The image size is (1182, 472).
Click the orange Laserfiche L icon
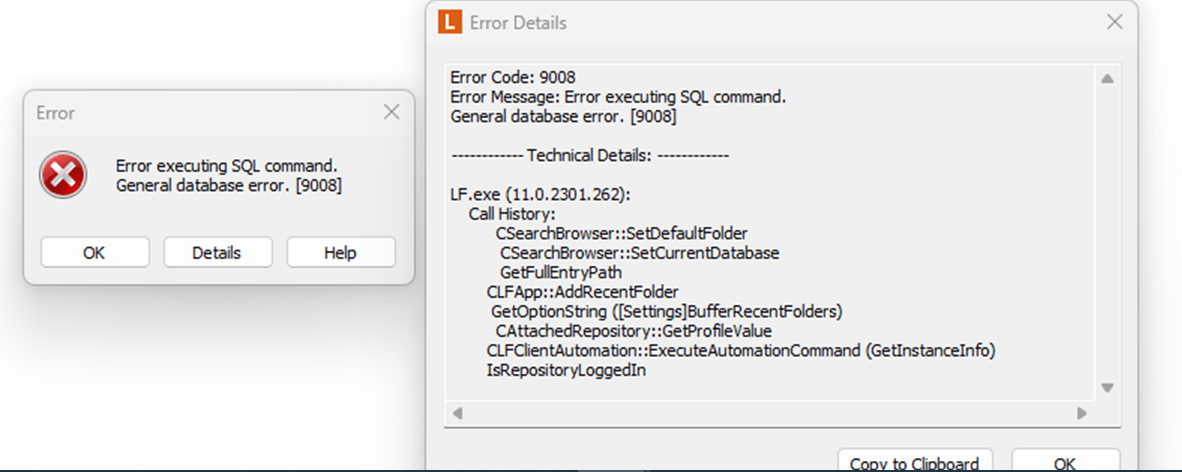449,23
